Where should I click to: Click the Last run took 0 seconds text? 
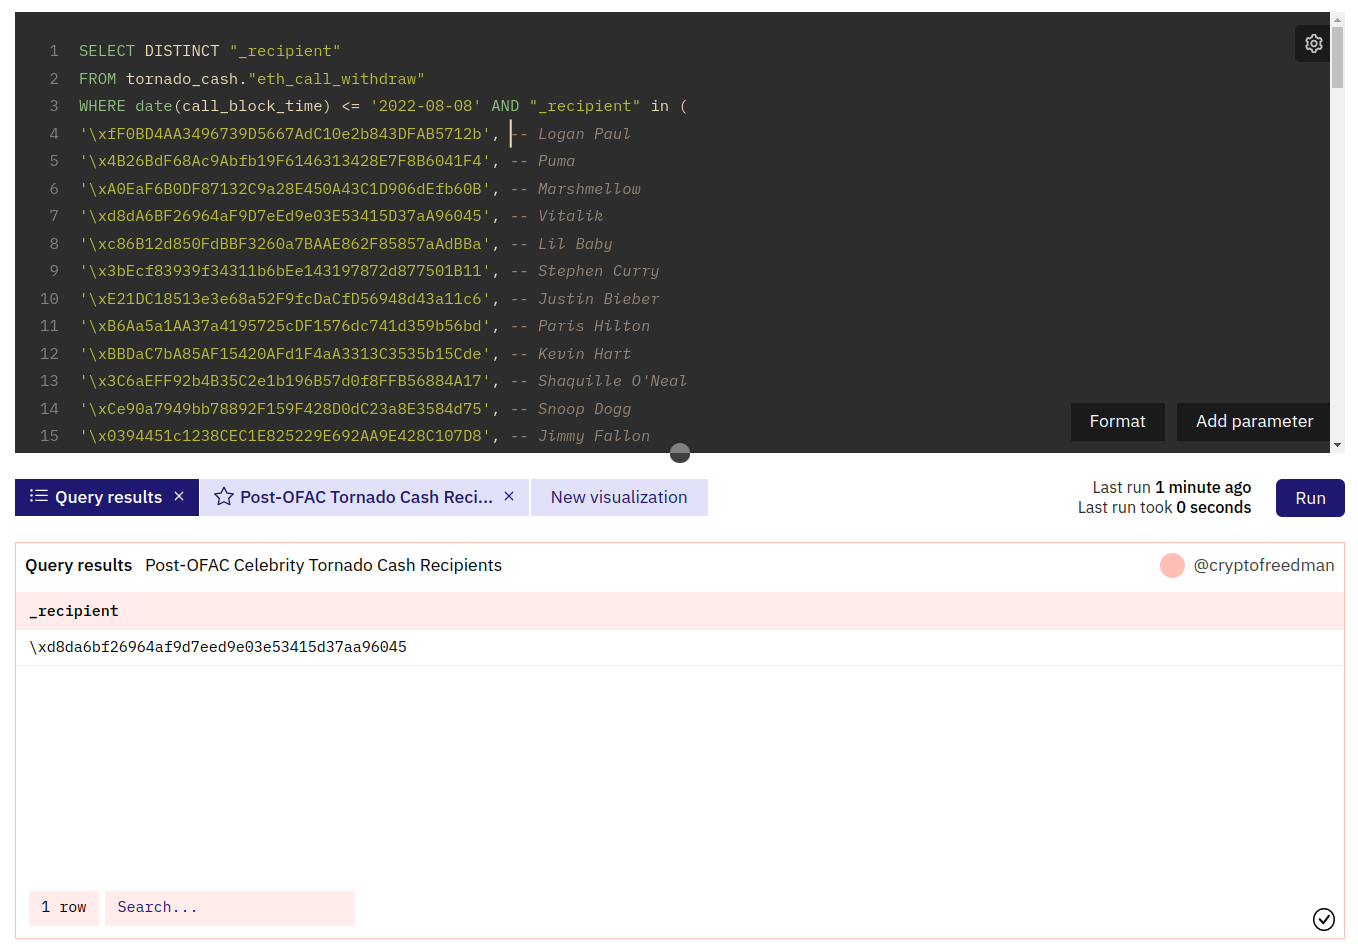(x=1164, y=508)
